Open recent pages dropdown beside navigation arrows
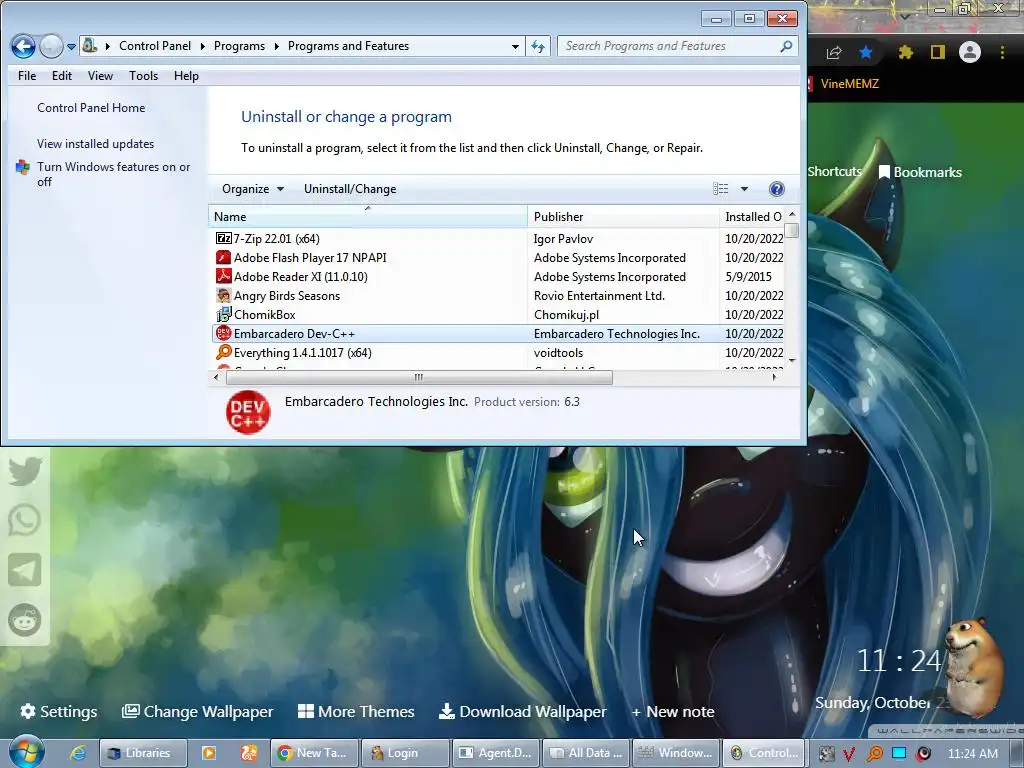This screenshot has height=768, width=1024. [x=71, y=47]
